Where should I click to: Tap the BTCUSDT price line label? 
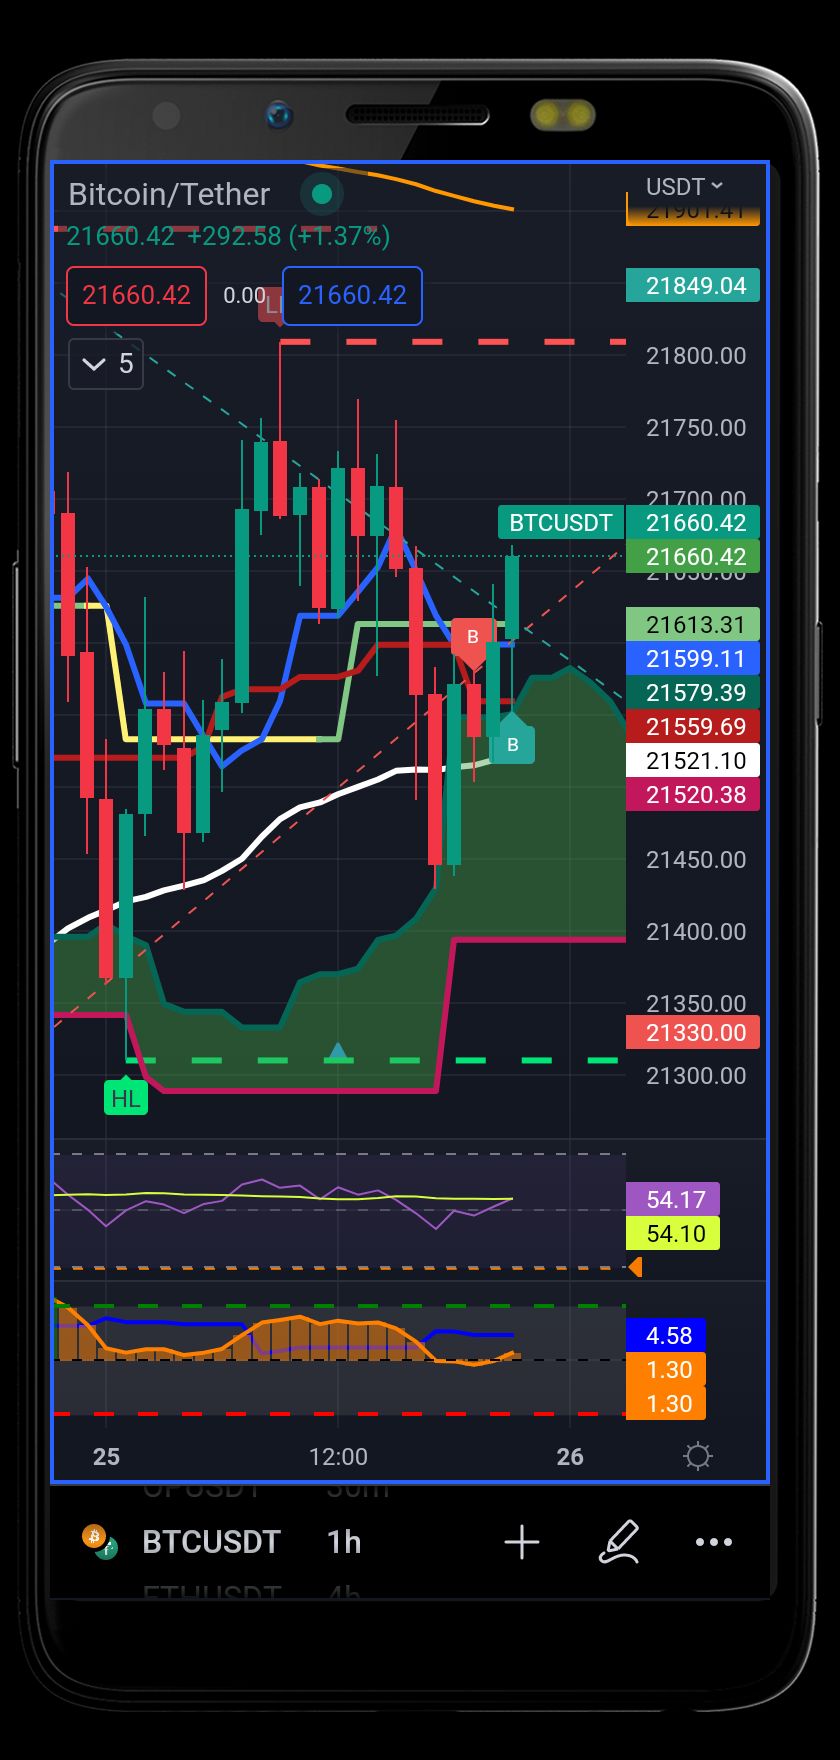click(560, 522)
